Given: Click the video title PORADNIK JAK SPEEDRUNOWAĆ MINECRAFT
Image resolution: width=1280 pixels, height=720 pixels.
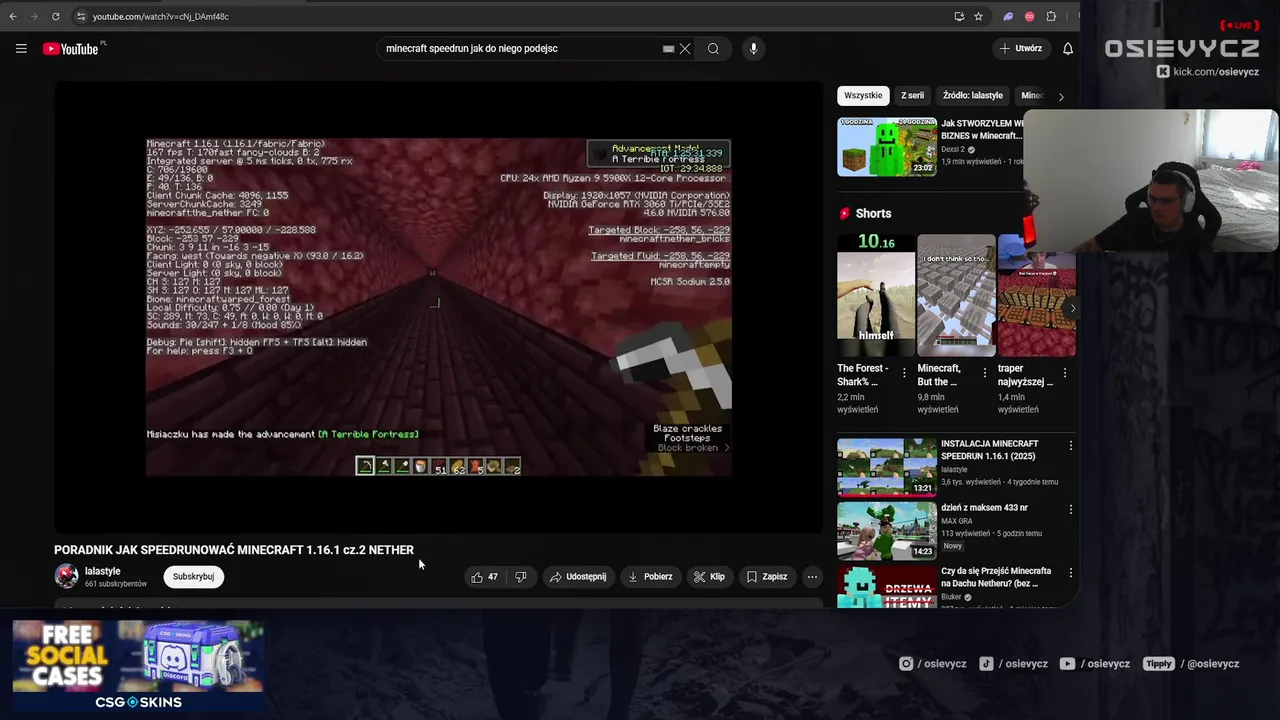Looking at the screenshot, I should point(234,550).
